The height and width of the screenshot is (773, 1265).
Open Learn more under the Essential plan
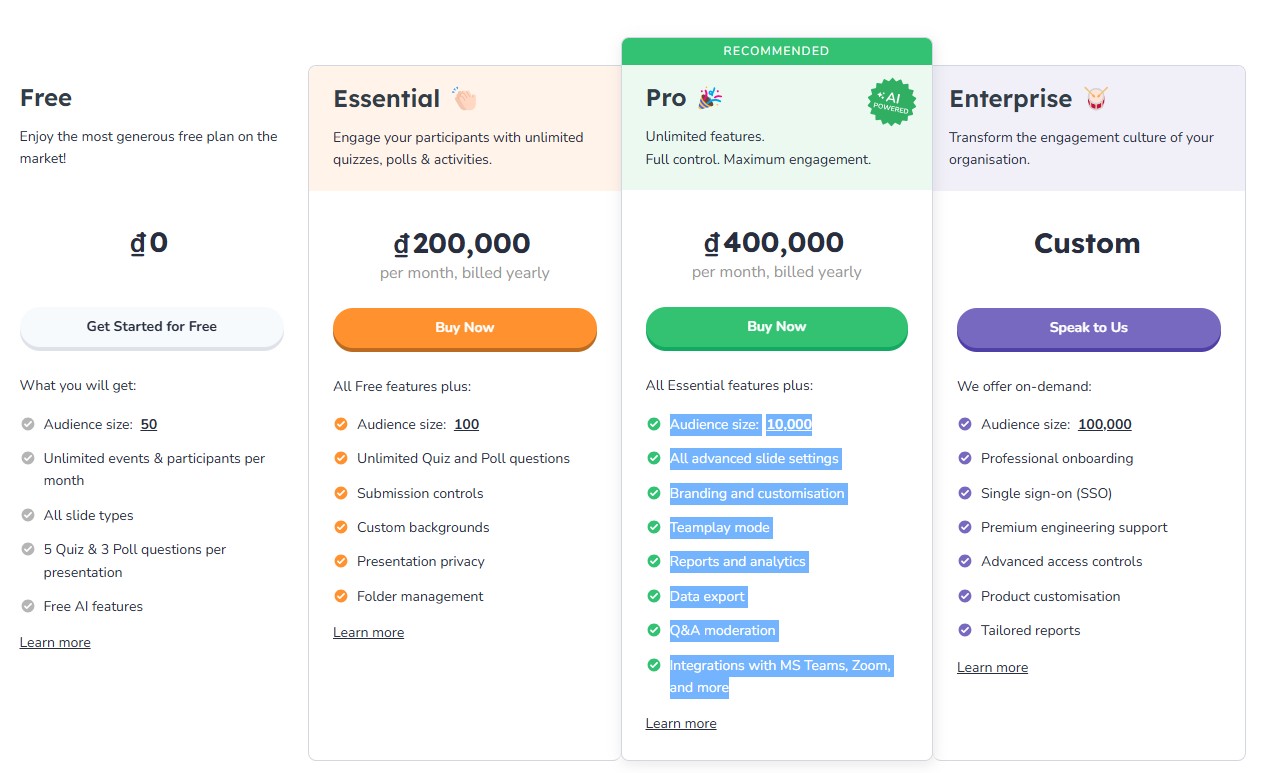(x=368, y=633)
